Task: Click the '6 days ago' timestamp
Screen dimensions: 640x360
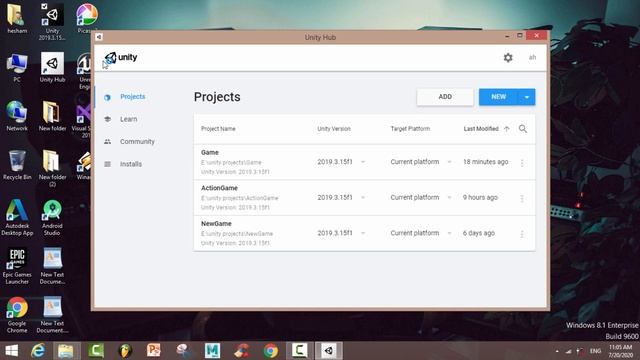Action: click(x=478, y=233)
